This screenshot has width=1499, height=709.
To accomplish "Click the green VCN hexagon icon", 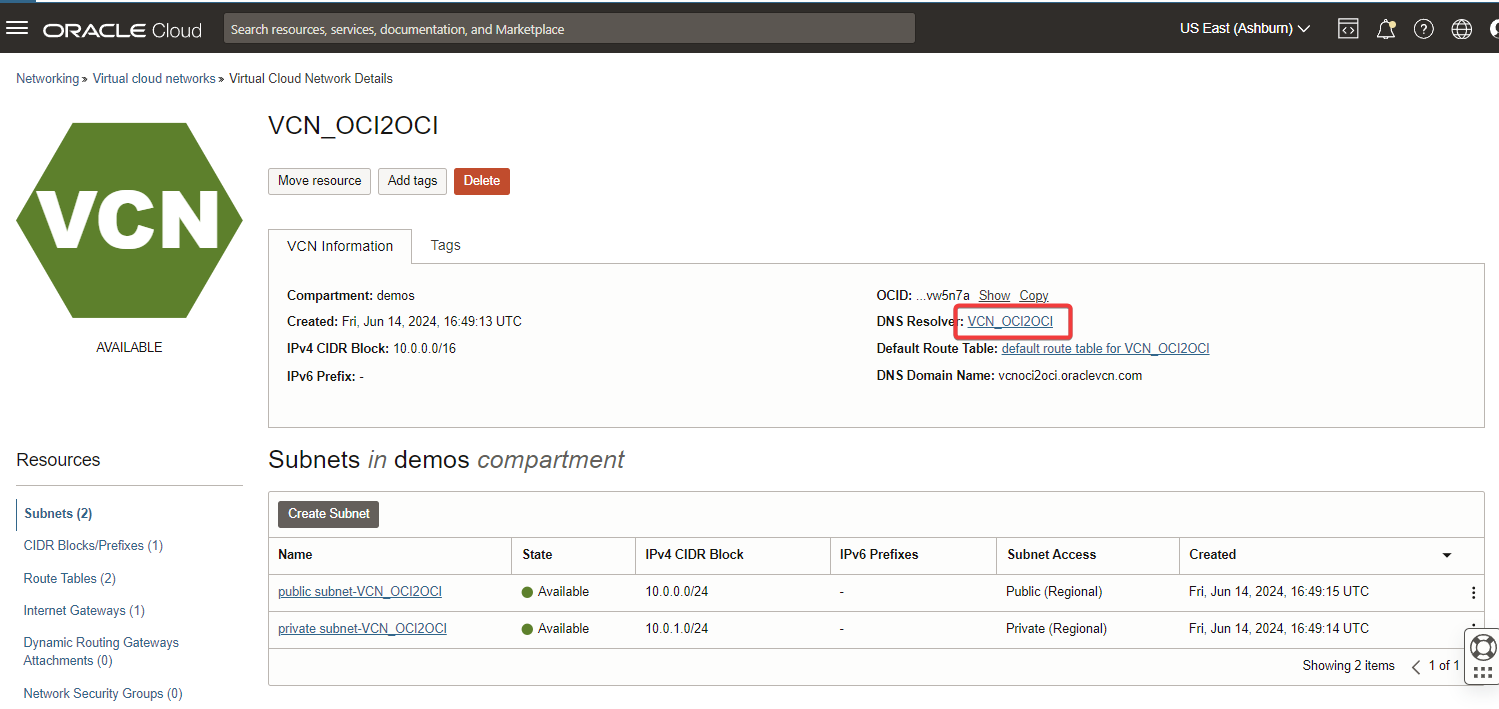I will click(129, 220).
